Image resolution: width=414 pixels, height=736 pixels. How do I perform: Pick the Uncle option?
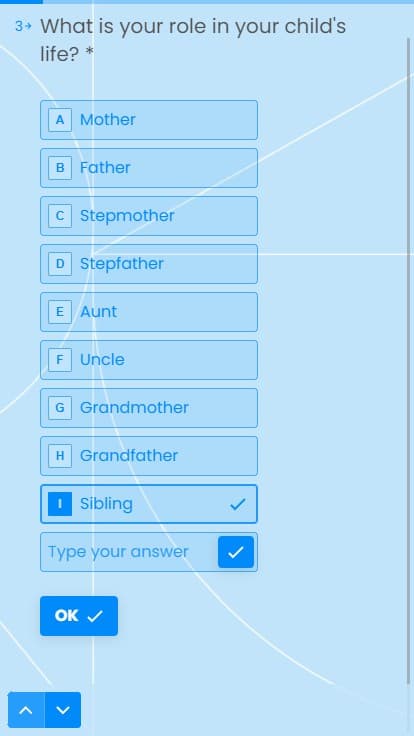pyautogui.click(x=149, y=360)
